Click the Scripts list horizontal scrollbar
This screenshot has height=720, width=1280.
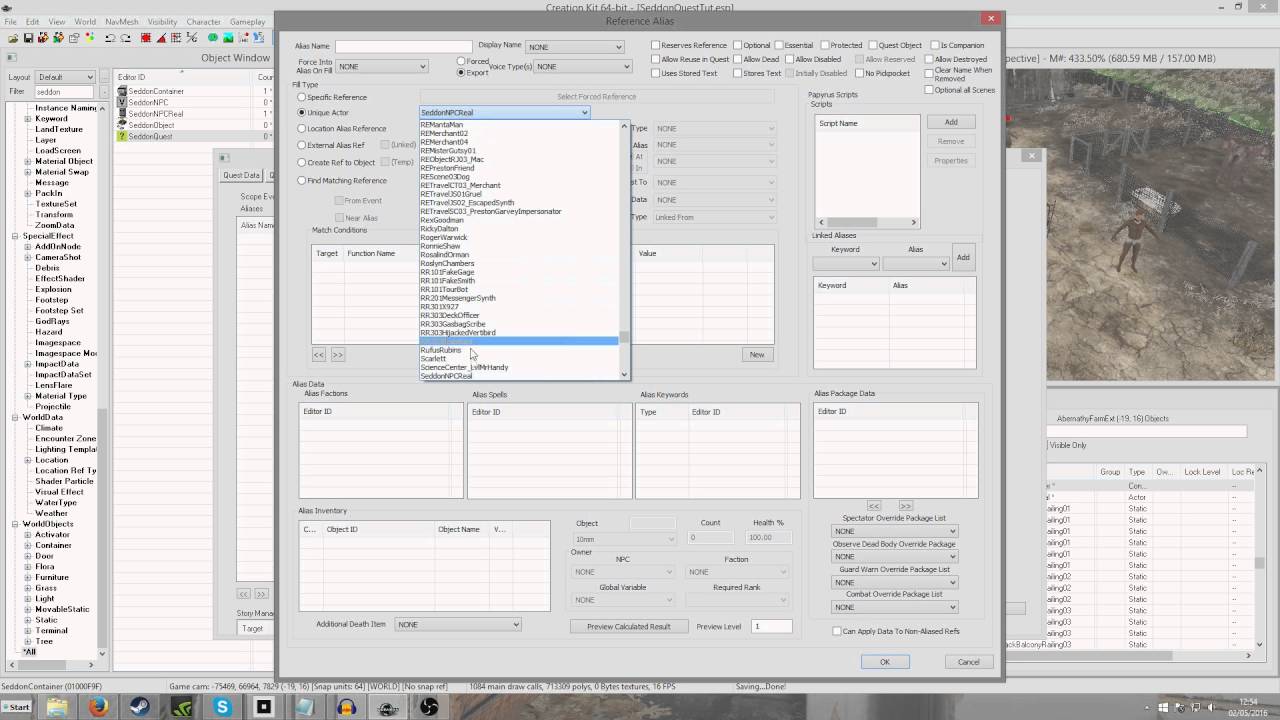click(x=867, y=223)
